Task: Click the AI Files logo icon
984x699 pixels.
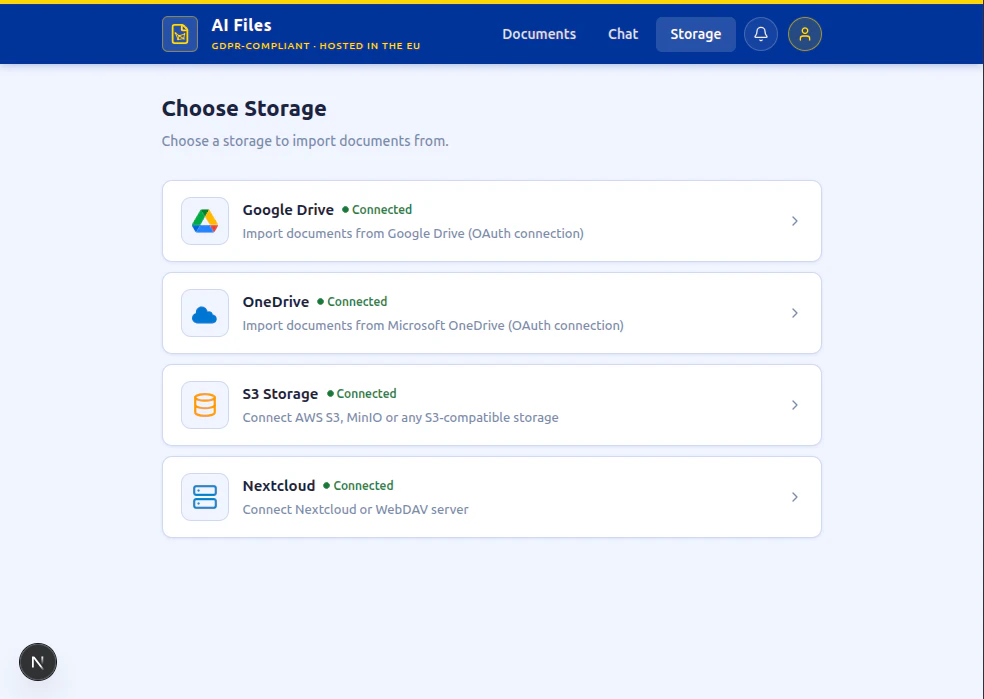Action: (x=180, y=33)
